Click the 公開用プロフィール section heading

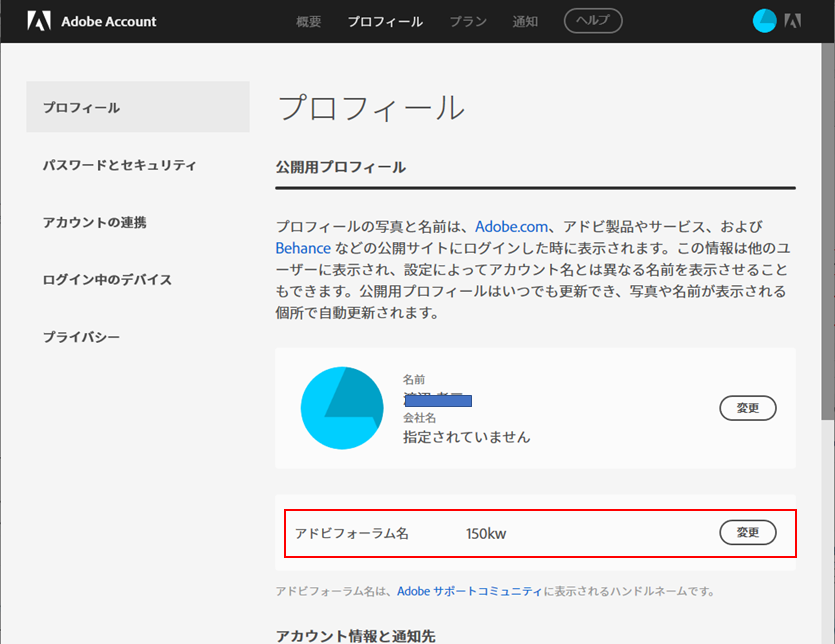341,167
